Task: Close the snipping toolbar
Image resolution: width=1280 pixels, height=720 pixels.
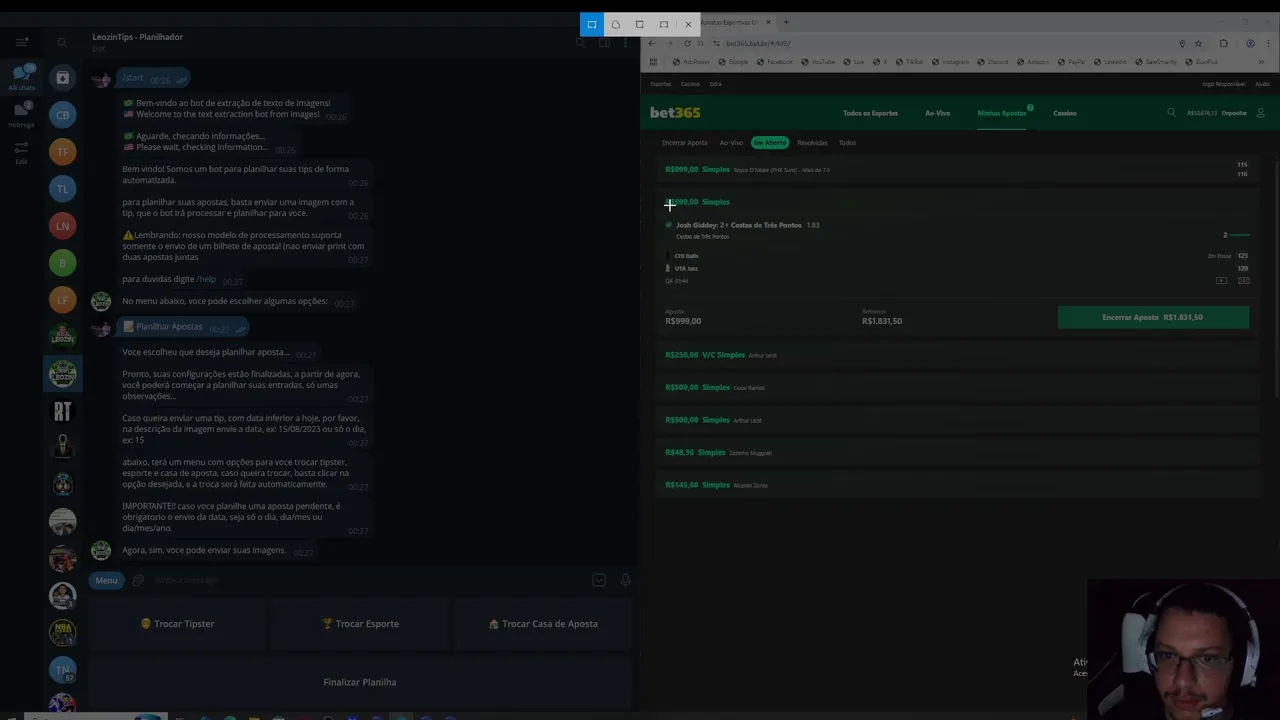Action: [688, 24]
